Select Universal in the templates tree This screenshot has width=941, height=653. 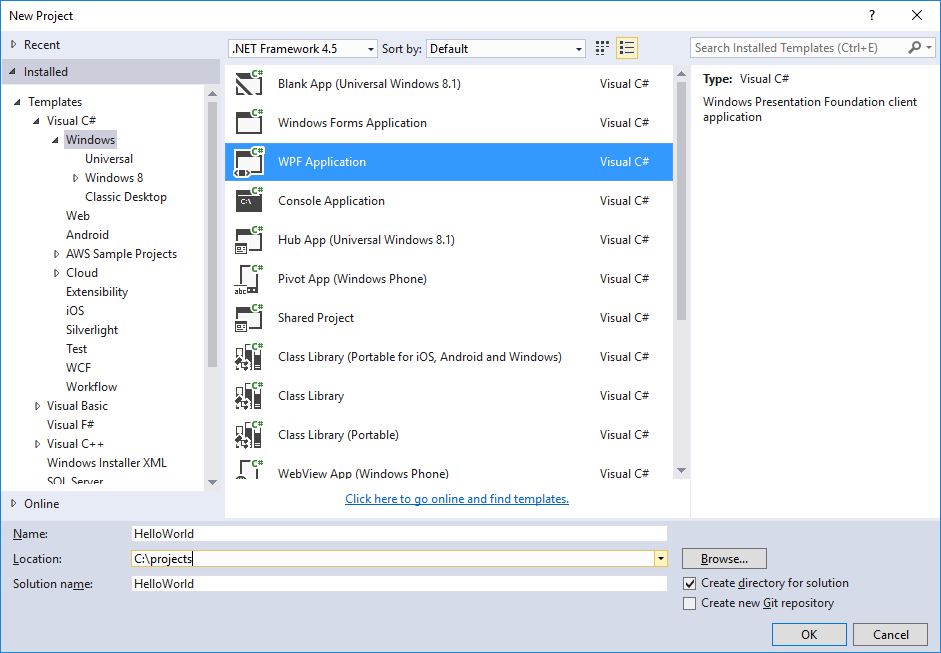point(109,158)
